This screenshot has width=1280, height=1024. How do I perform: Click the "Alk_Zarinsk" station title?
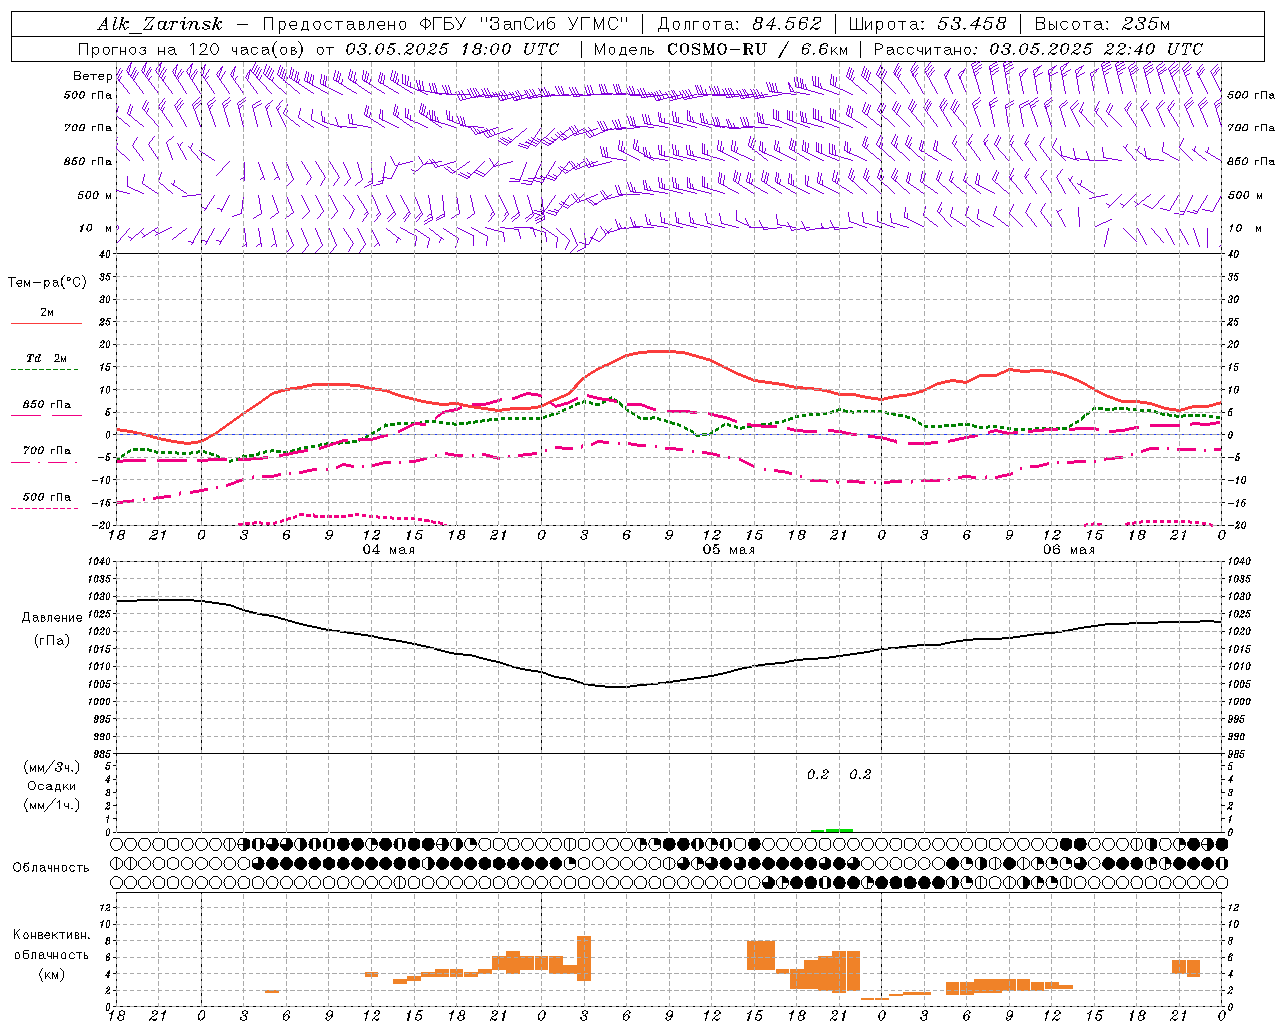click(160, 24)
